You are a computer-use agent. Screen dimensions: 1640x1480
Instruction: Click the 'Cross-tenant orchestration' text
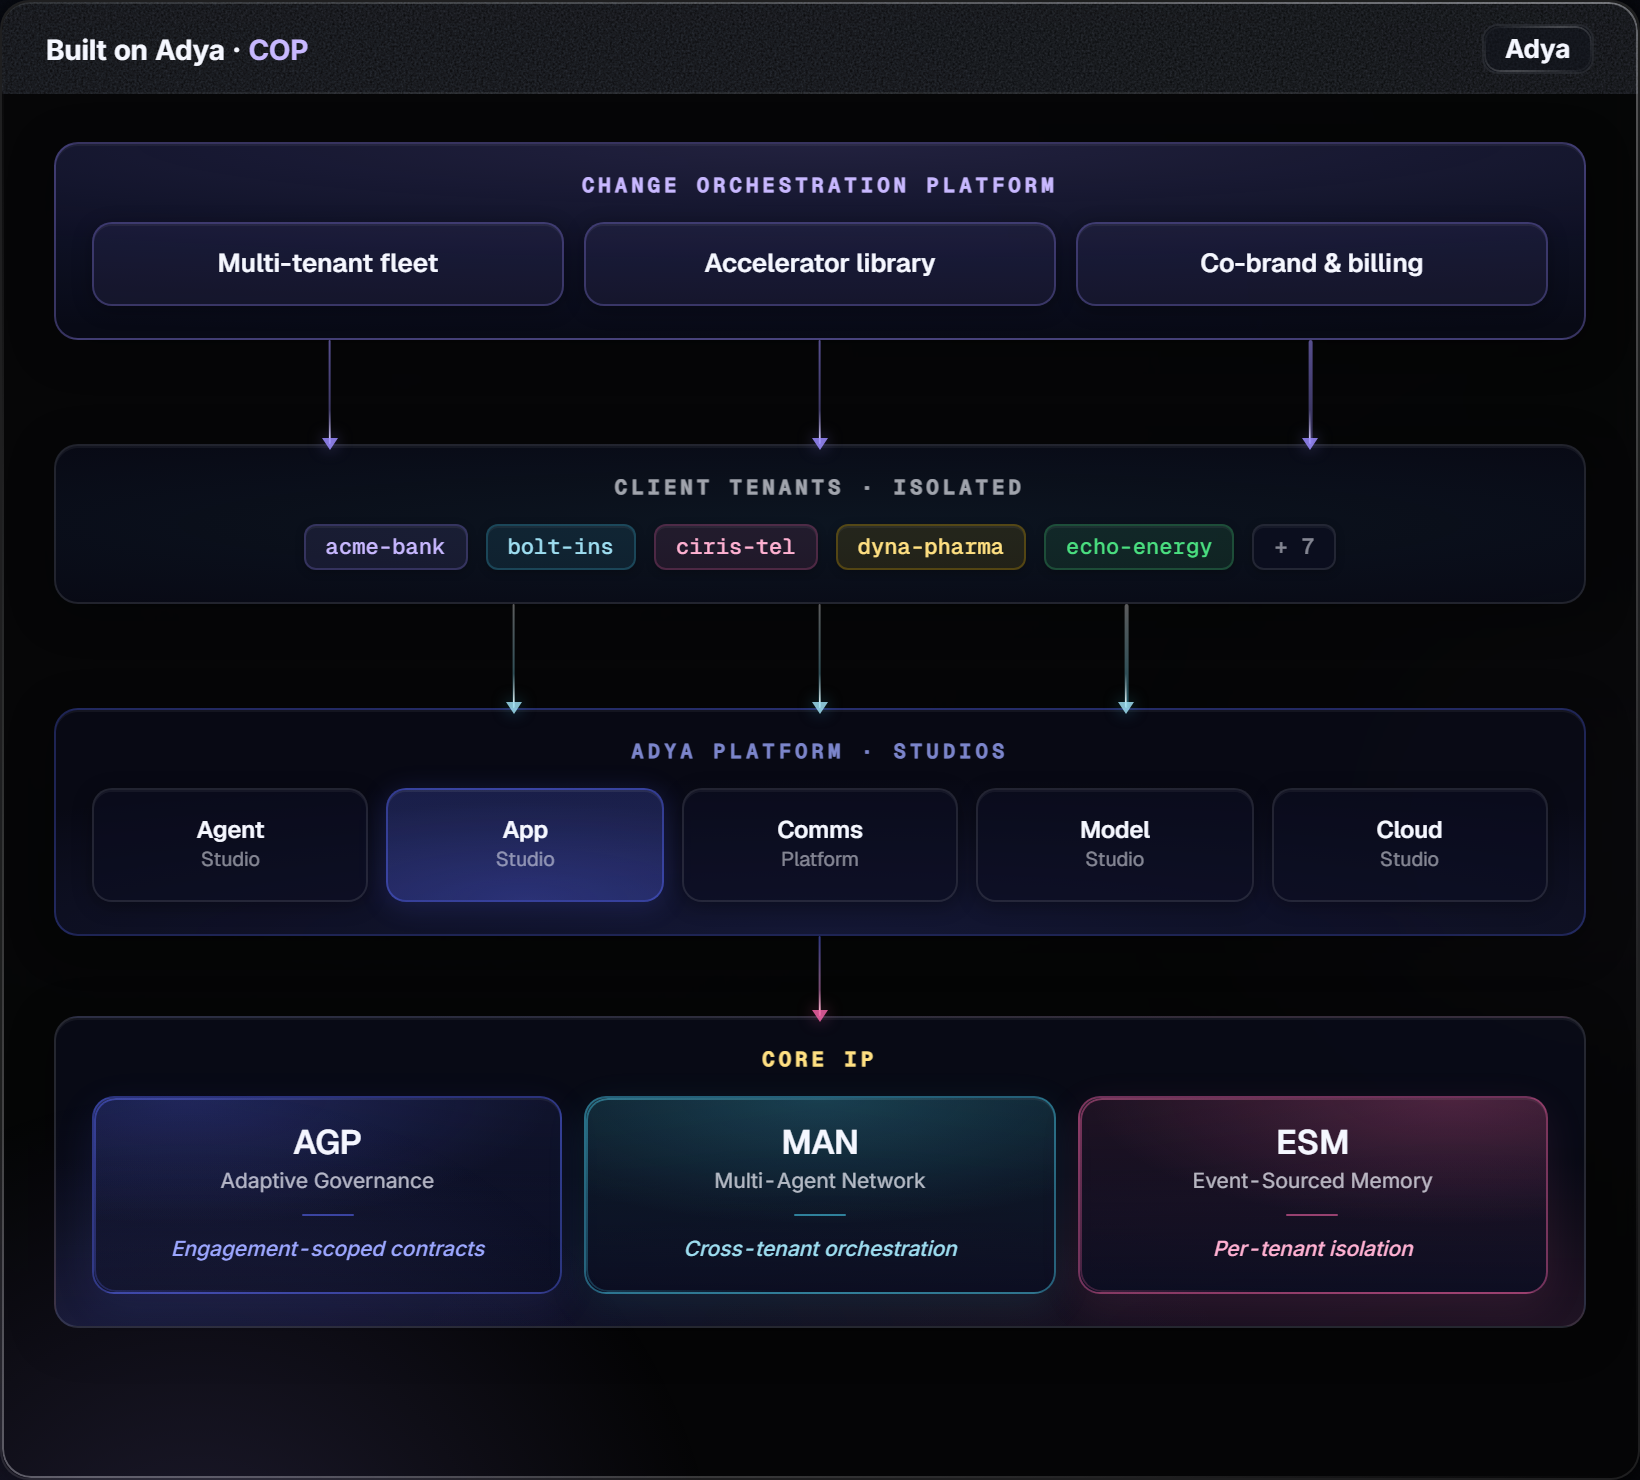821,1249
